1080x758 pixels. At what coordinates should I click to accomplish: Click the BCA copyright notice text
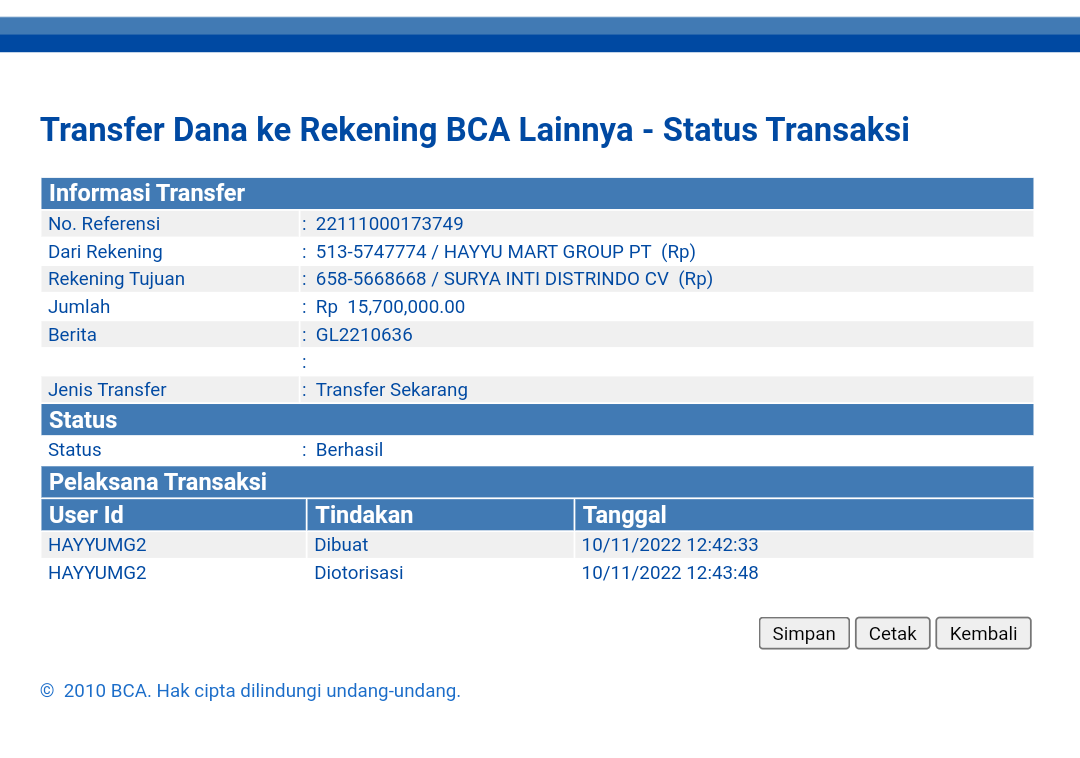click(x=250, y=691)
